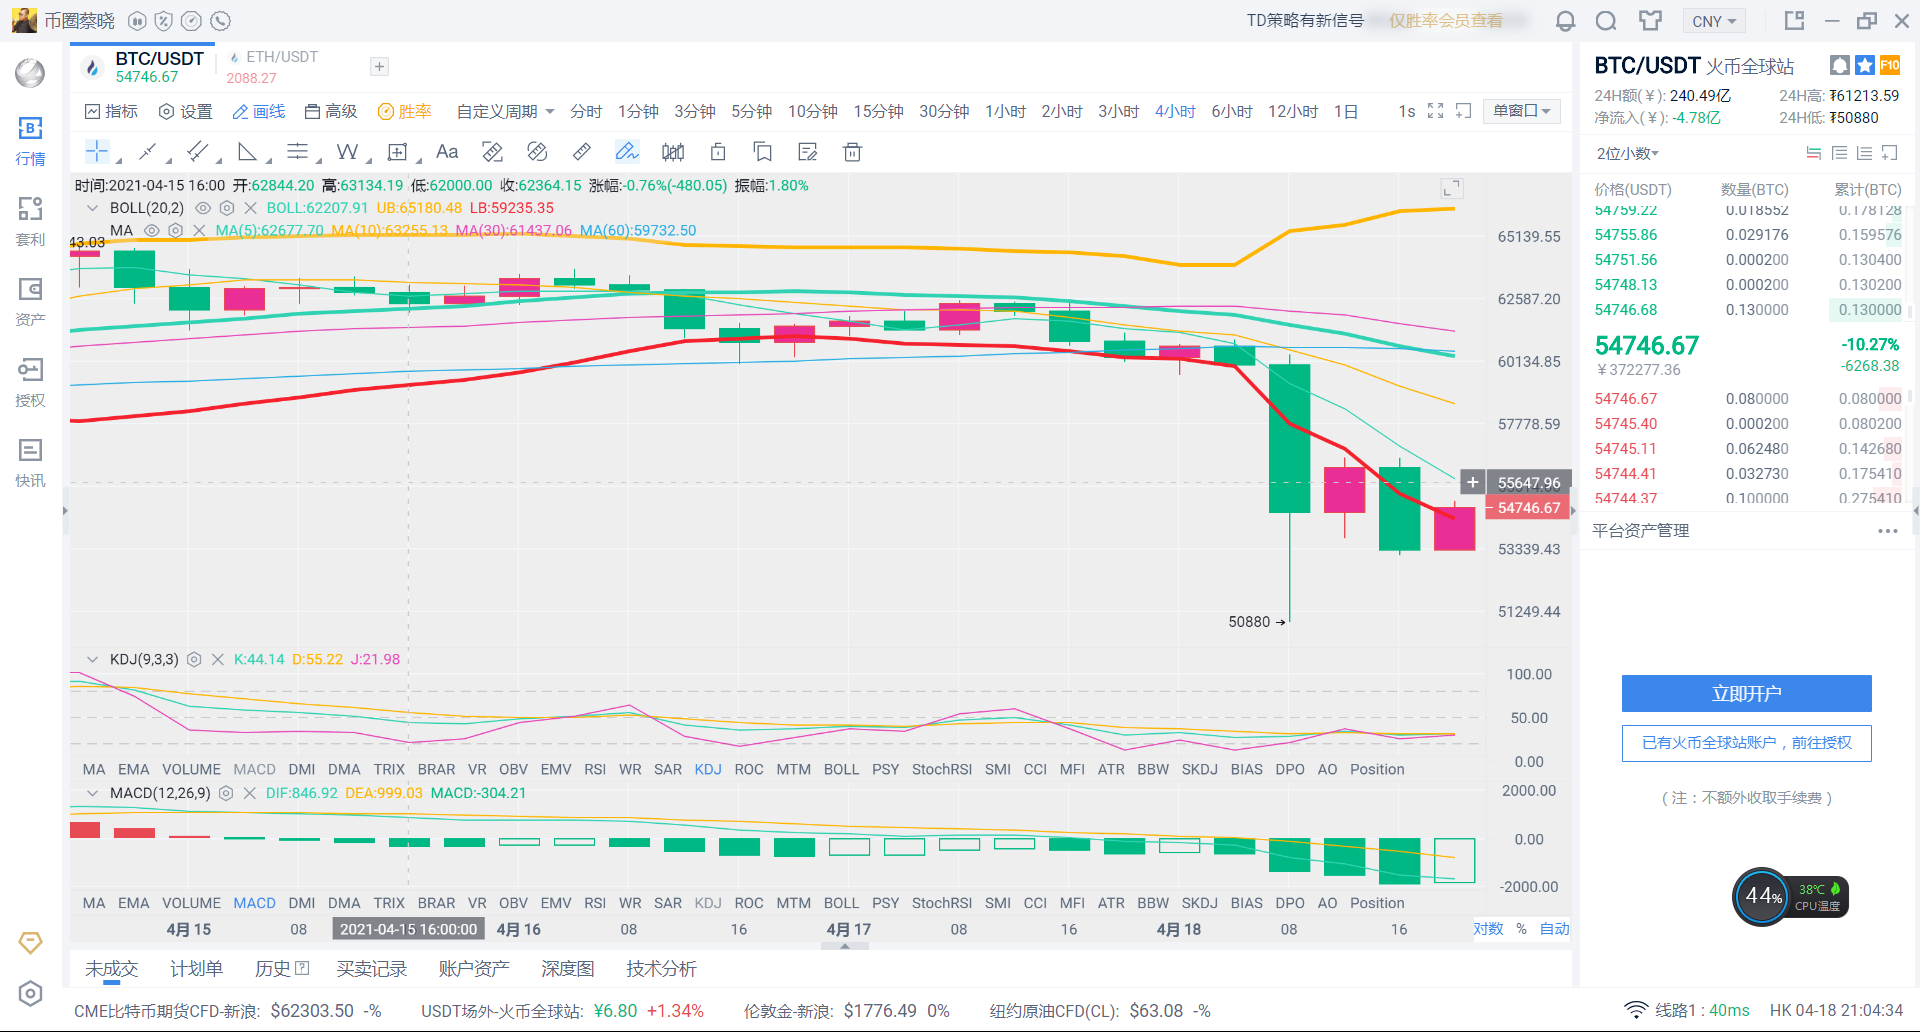
Task: Toggle 自动 auto scale
Action: coord(1554,929)
